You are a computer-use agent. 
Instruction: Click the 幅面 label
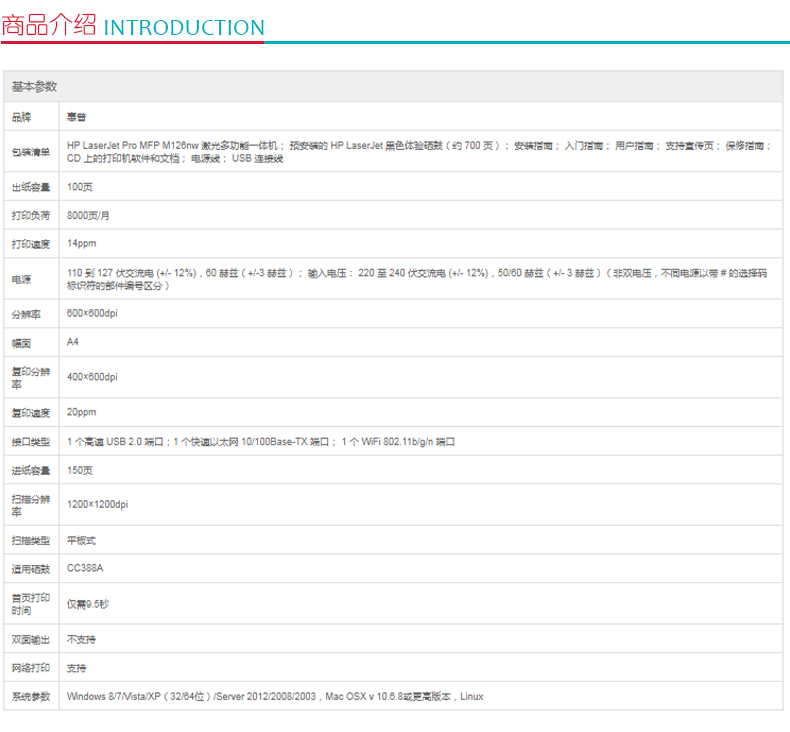[22, 344]
